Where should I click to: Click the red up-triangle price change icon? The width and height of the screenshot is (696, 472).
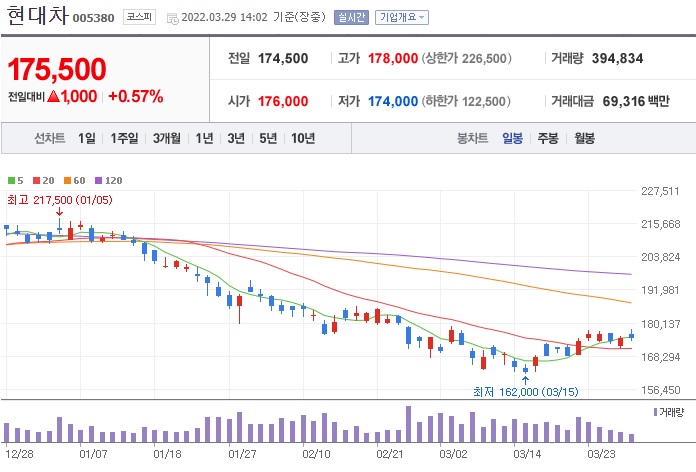53,96
